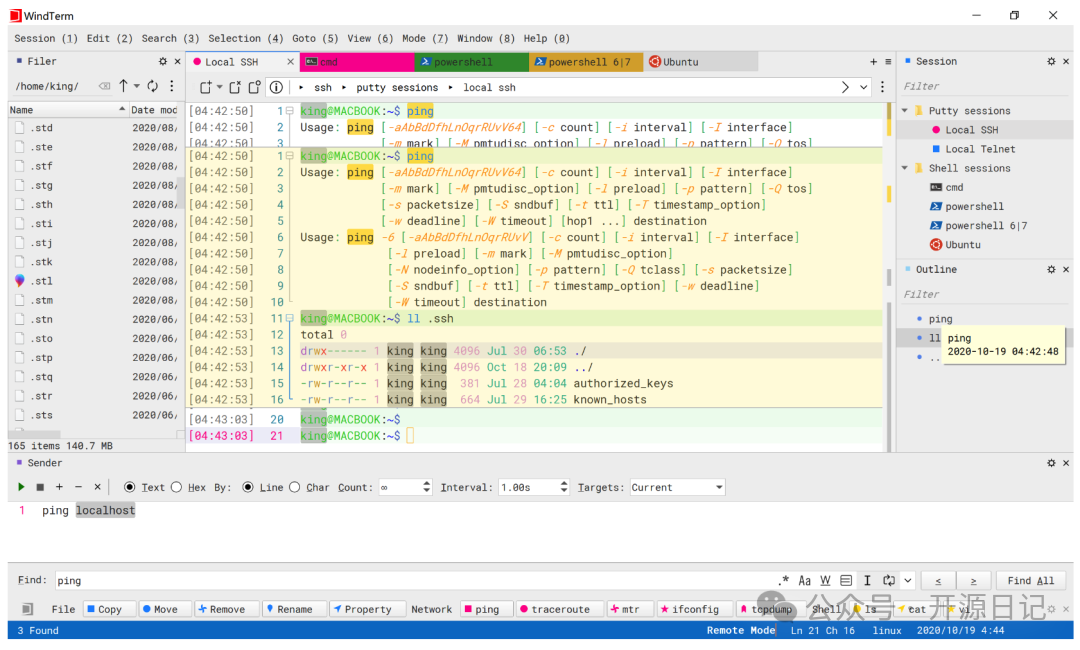Open session info circle icon

click(276, 87)
